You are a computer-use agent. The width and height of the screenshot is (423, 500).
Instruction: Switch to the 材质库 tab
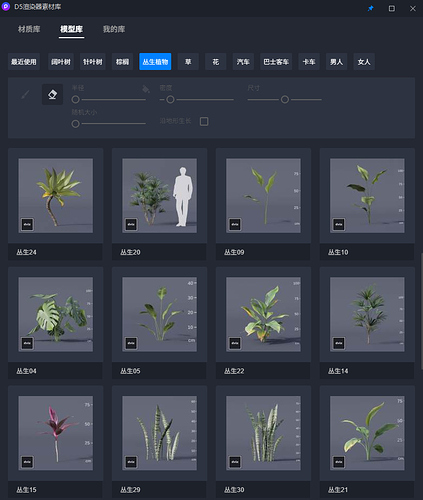[29, 29]
